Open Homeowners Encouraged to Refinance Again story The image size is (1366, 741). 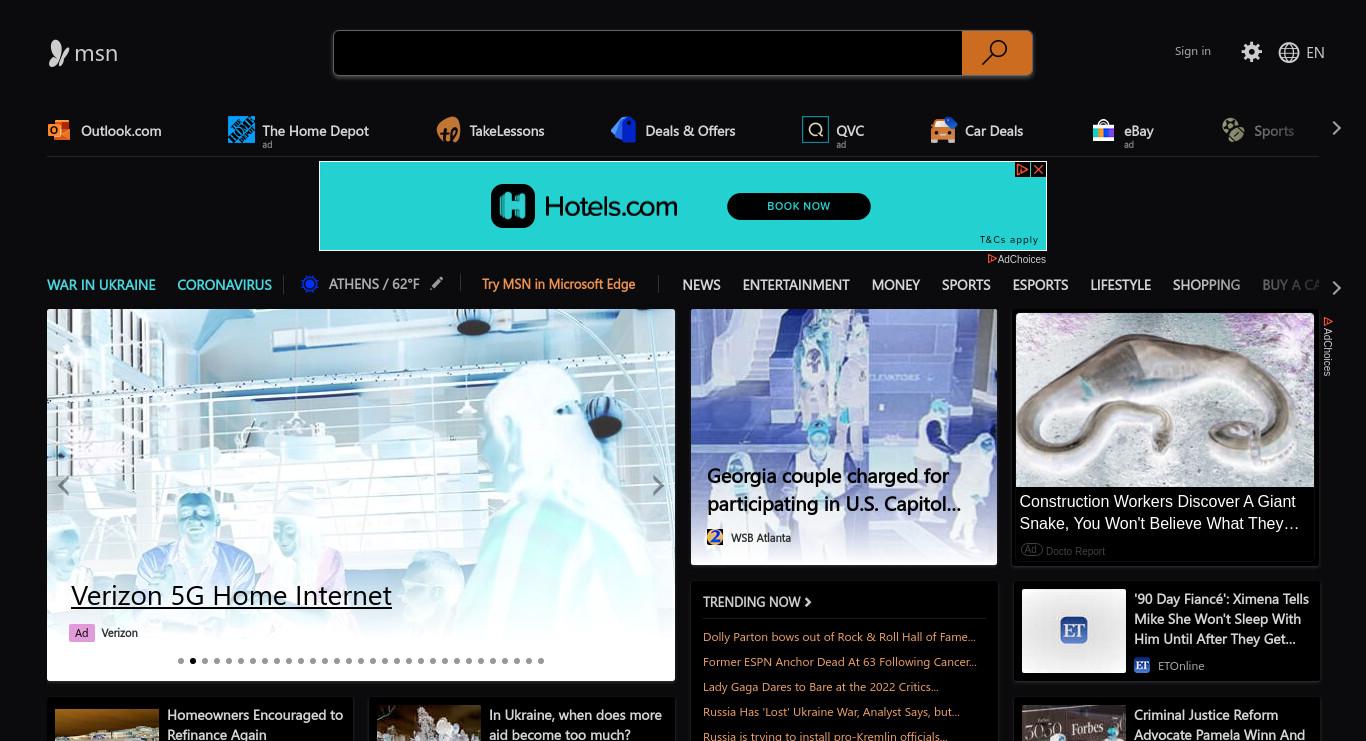click(x=255, y=725)
